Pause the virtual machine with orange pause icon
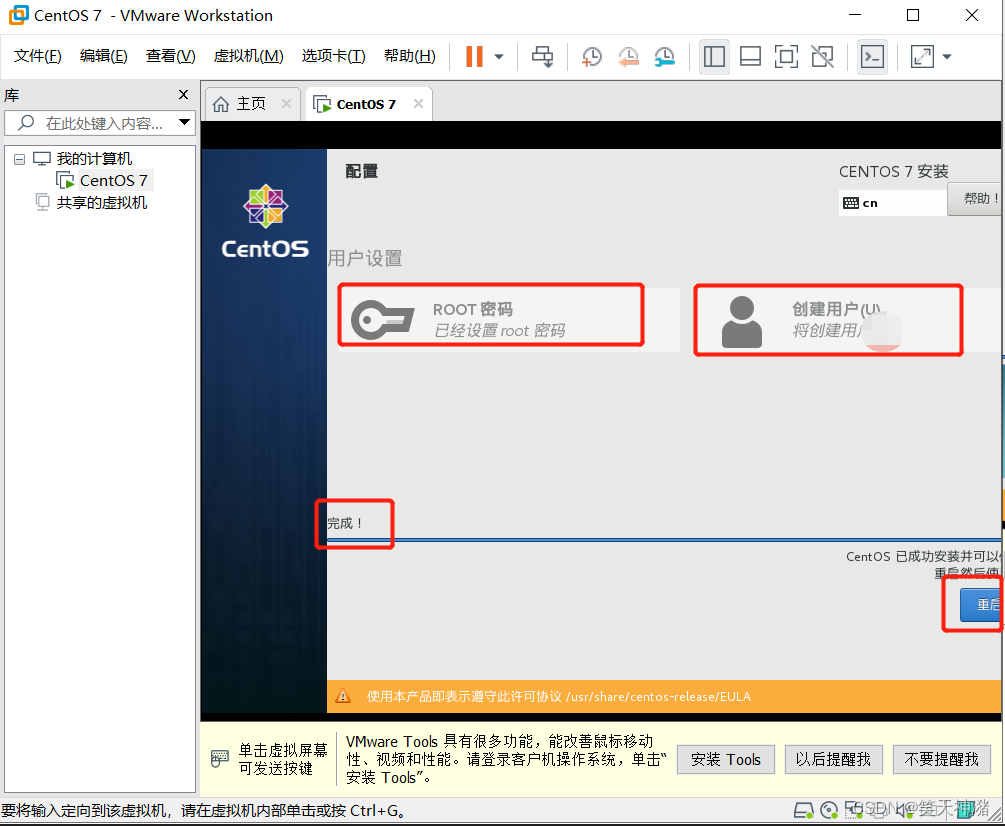The image size is (1005, 826). pos(474,56)
